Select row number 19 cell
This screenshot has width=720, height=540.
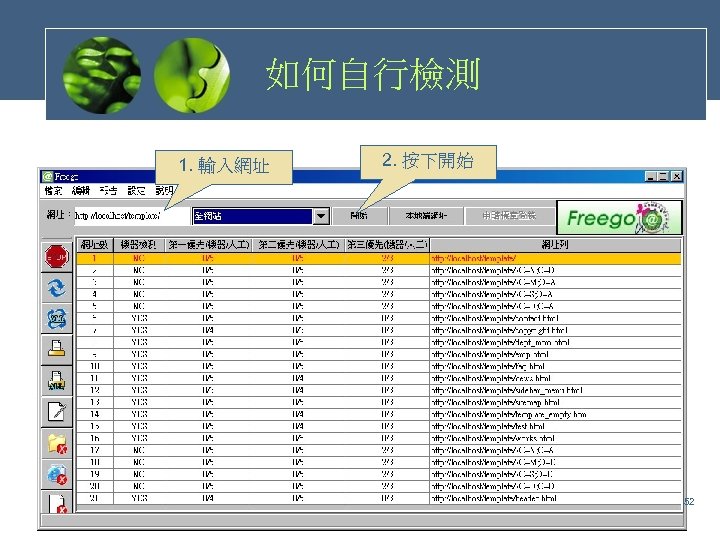point(95,474)
